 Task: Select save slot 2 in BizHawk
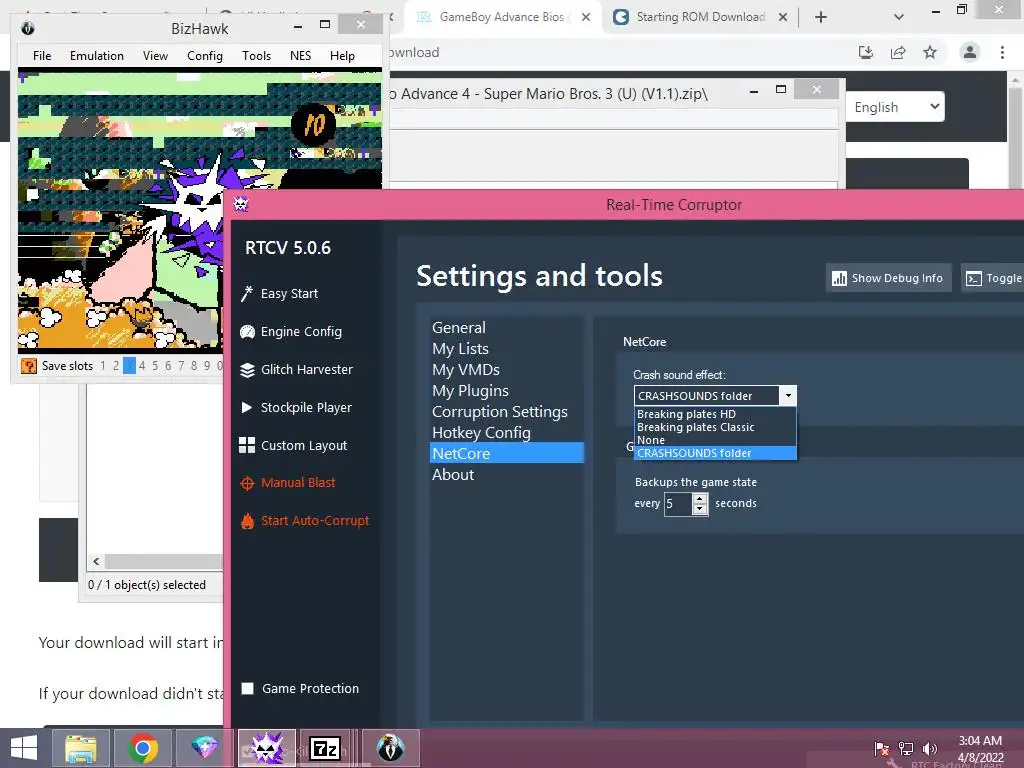(x=116, y=366)
